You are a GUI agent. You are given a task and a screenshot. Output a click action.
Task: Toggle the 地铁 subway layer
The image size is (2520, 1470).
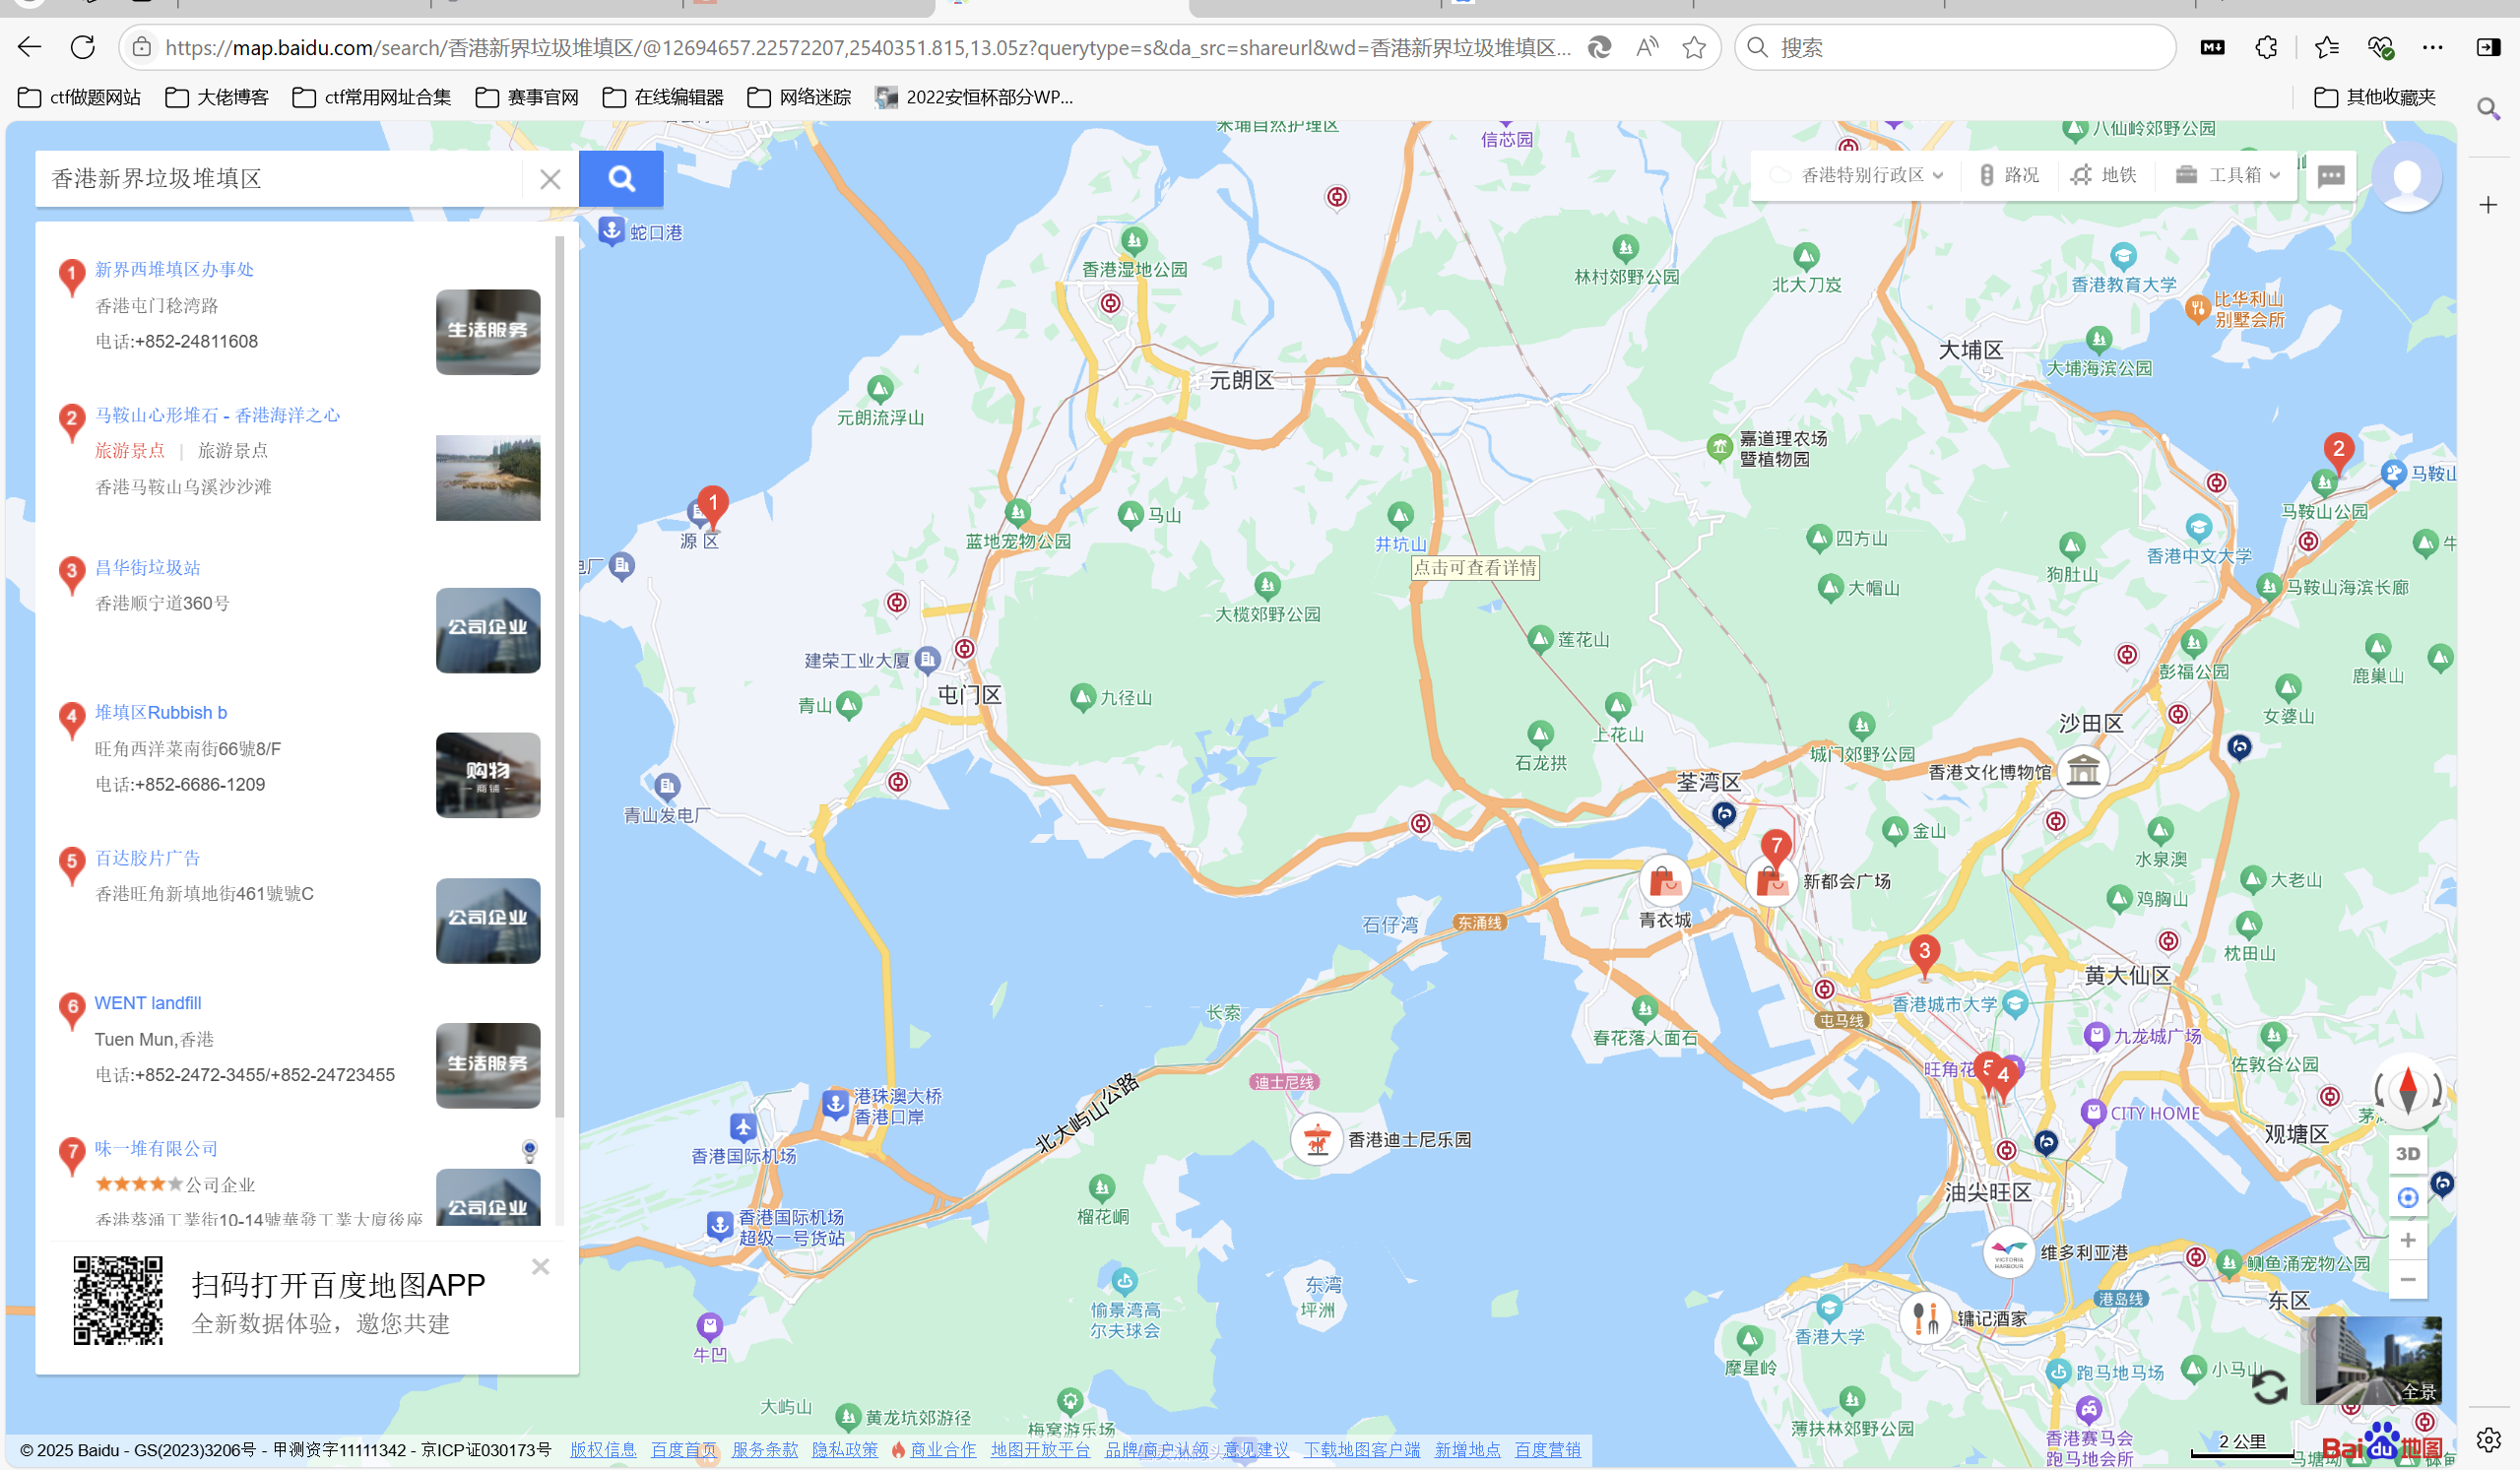pyautogui.click(x=2104, y=175)
